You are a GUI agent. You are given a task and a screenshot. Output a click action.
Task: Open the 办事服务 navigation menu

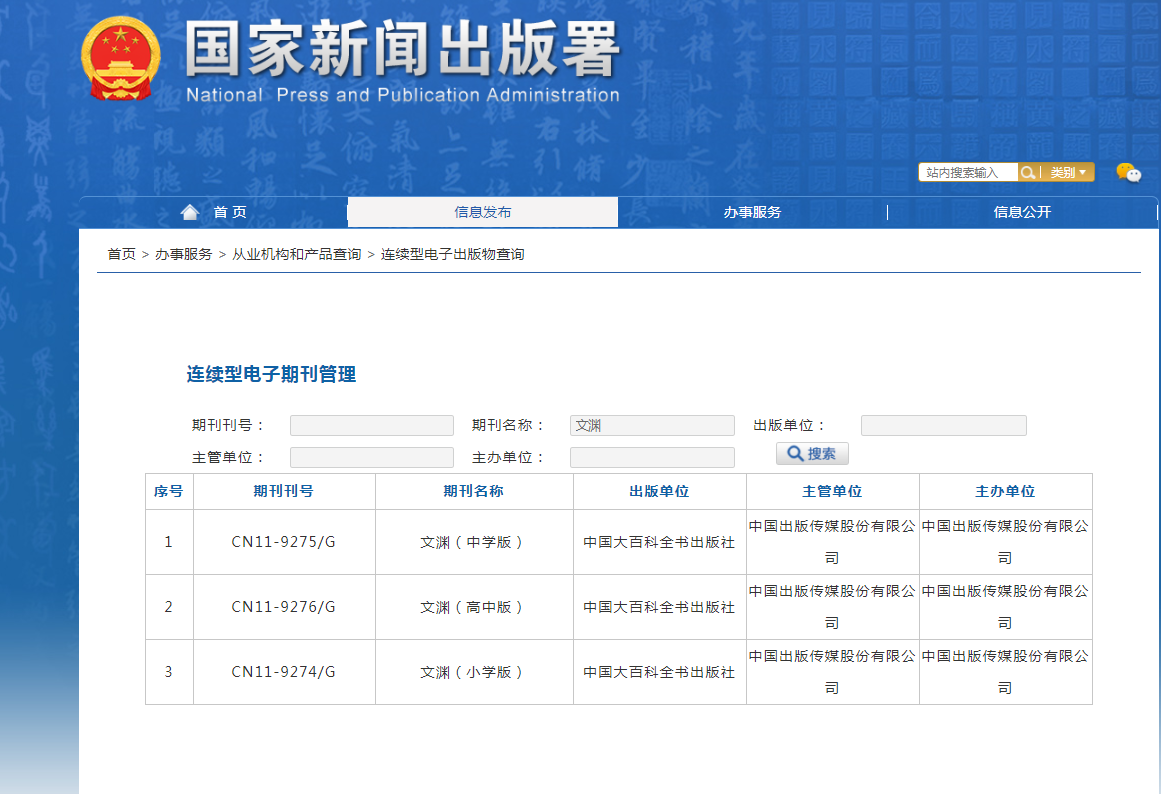752,212
